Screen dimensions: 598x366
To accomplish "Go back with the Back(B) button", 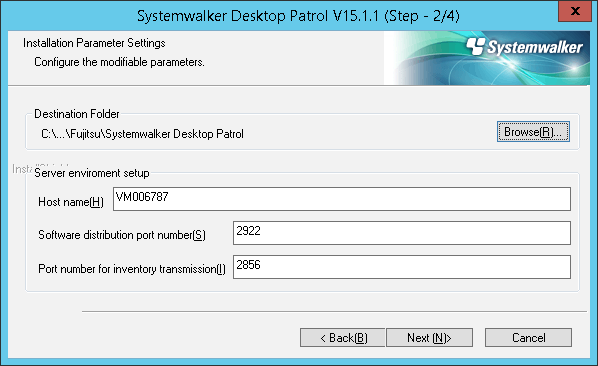I will click(342, 337).
